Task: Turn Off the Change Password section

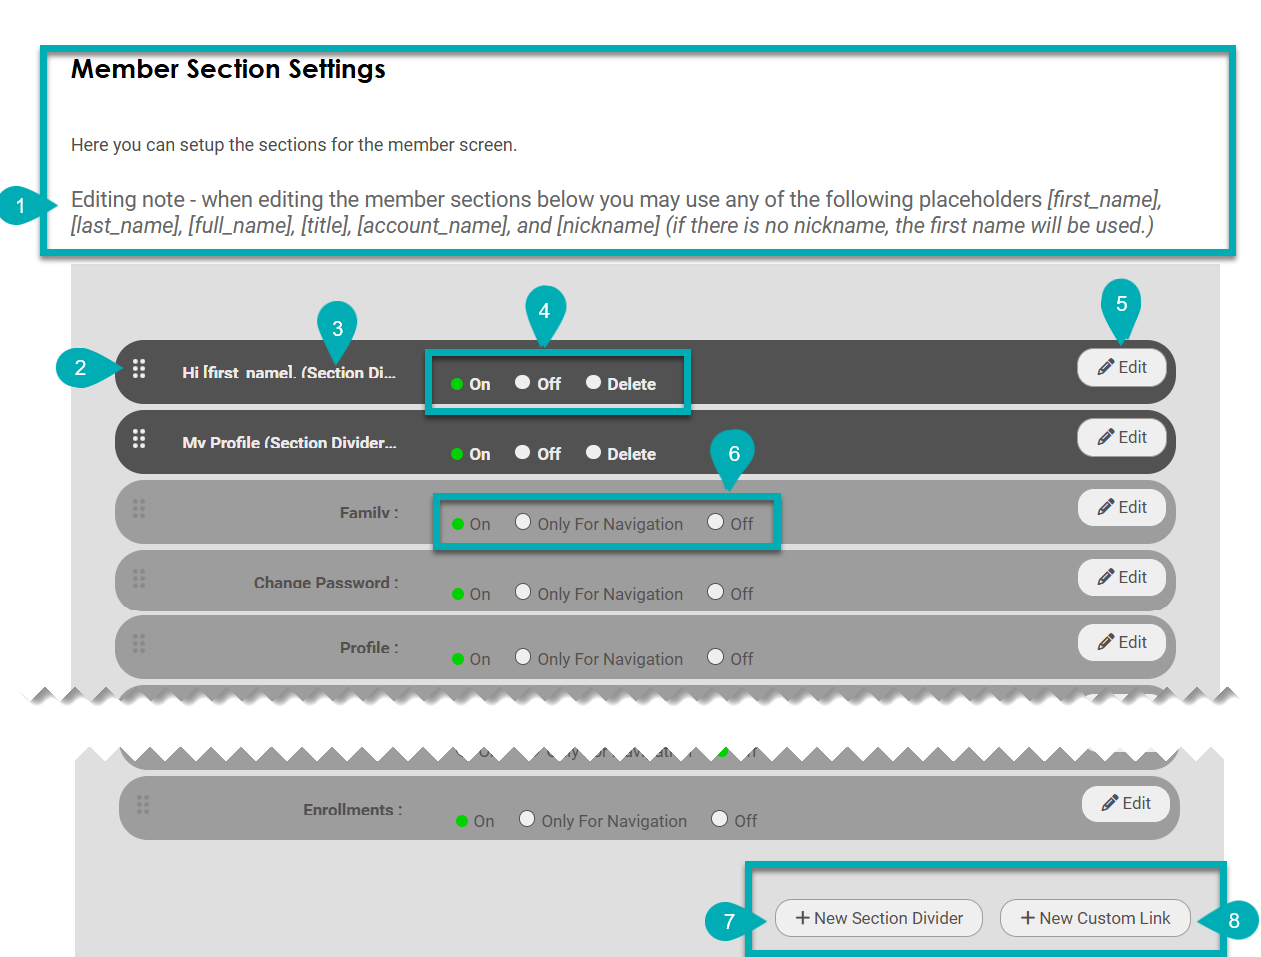Action: [x=716, y=592]
